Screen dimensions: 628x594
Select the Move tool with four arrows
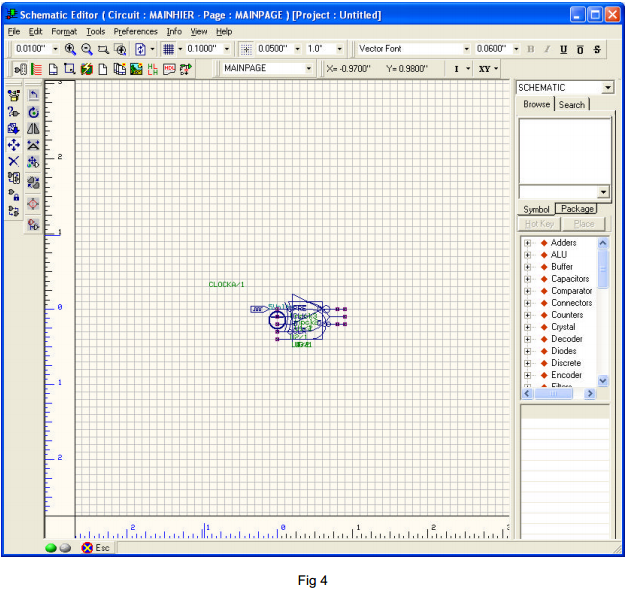click(14, 145)
